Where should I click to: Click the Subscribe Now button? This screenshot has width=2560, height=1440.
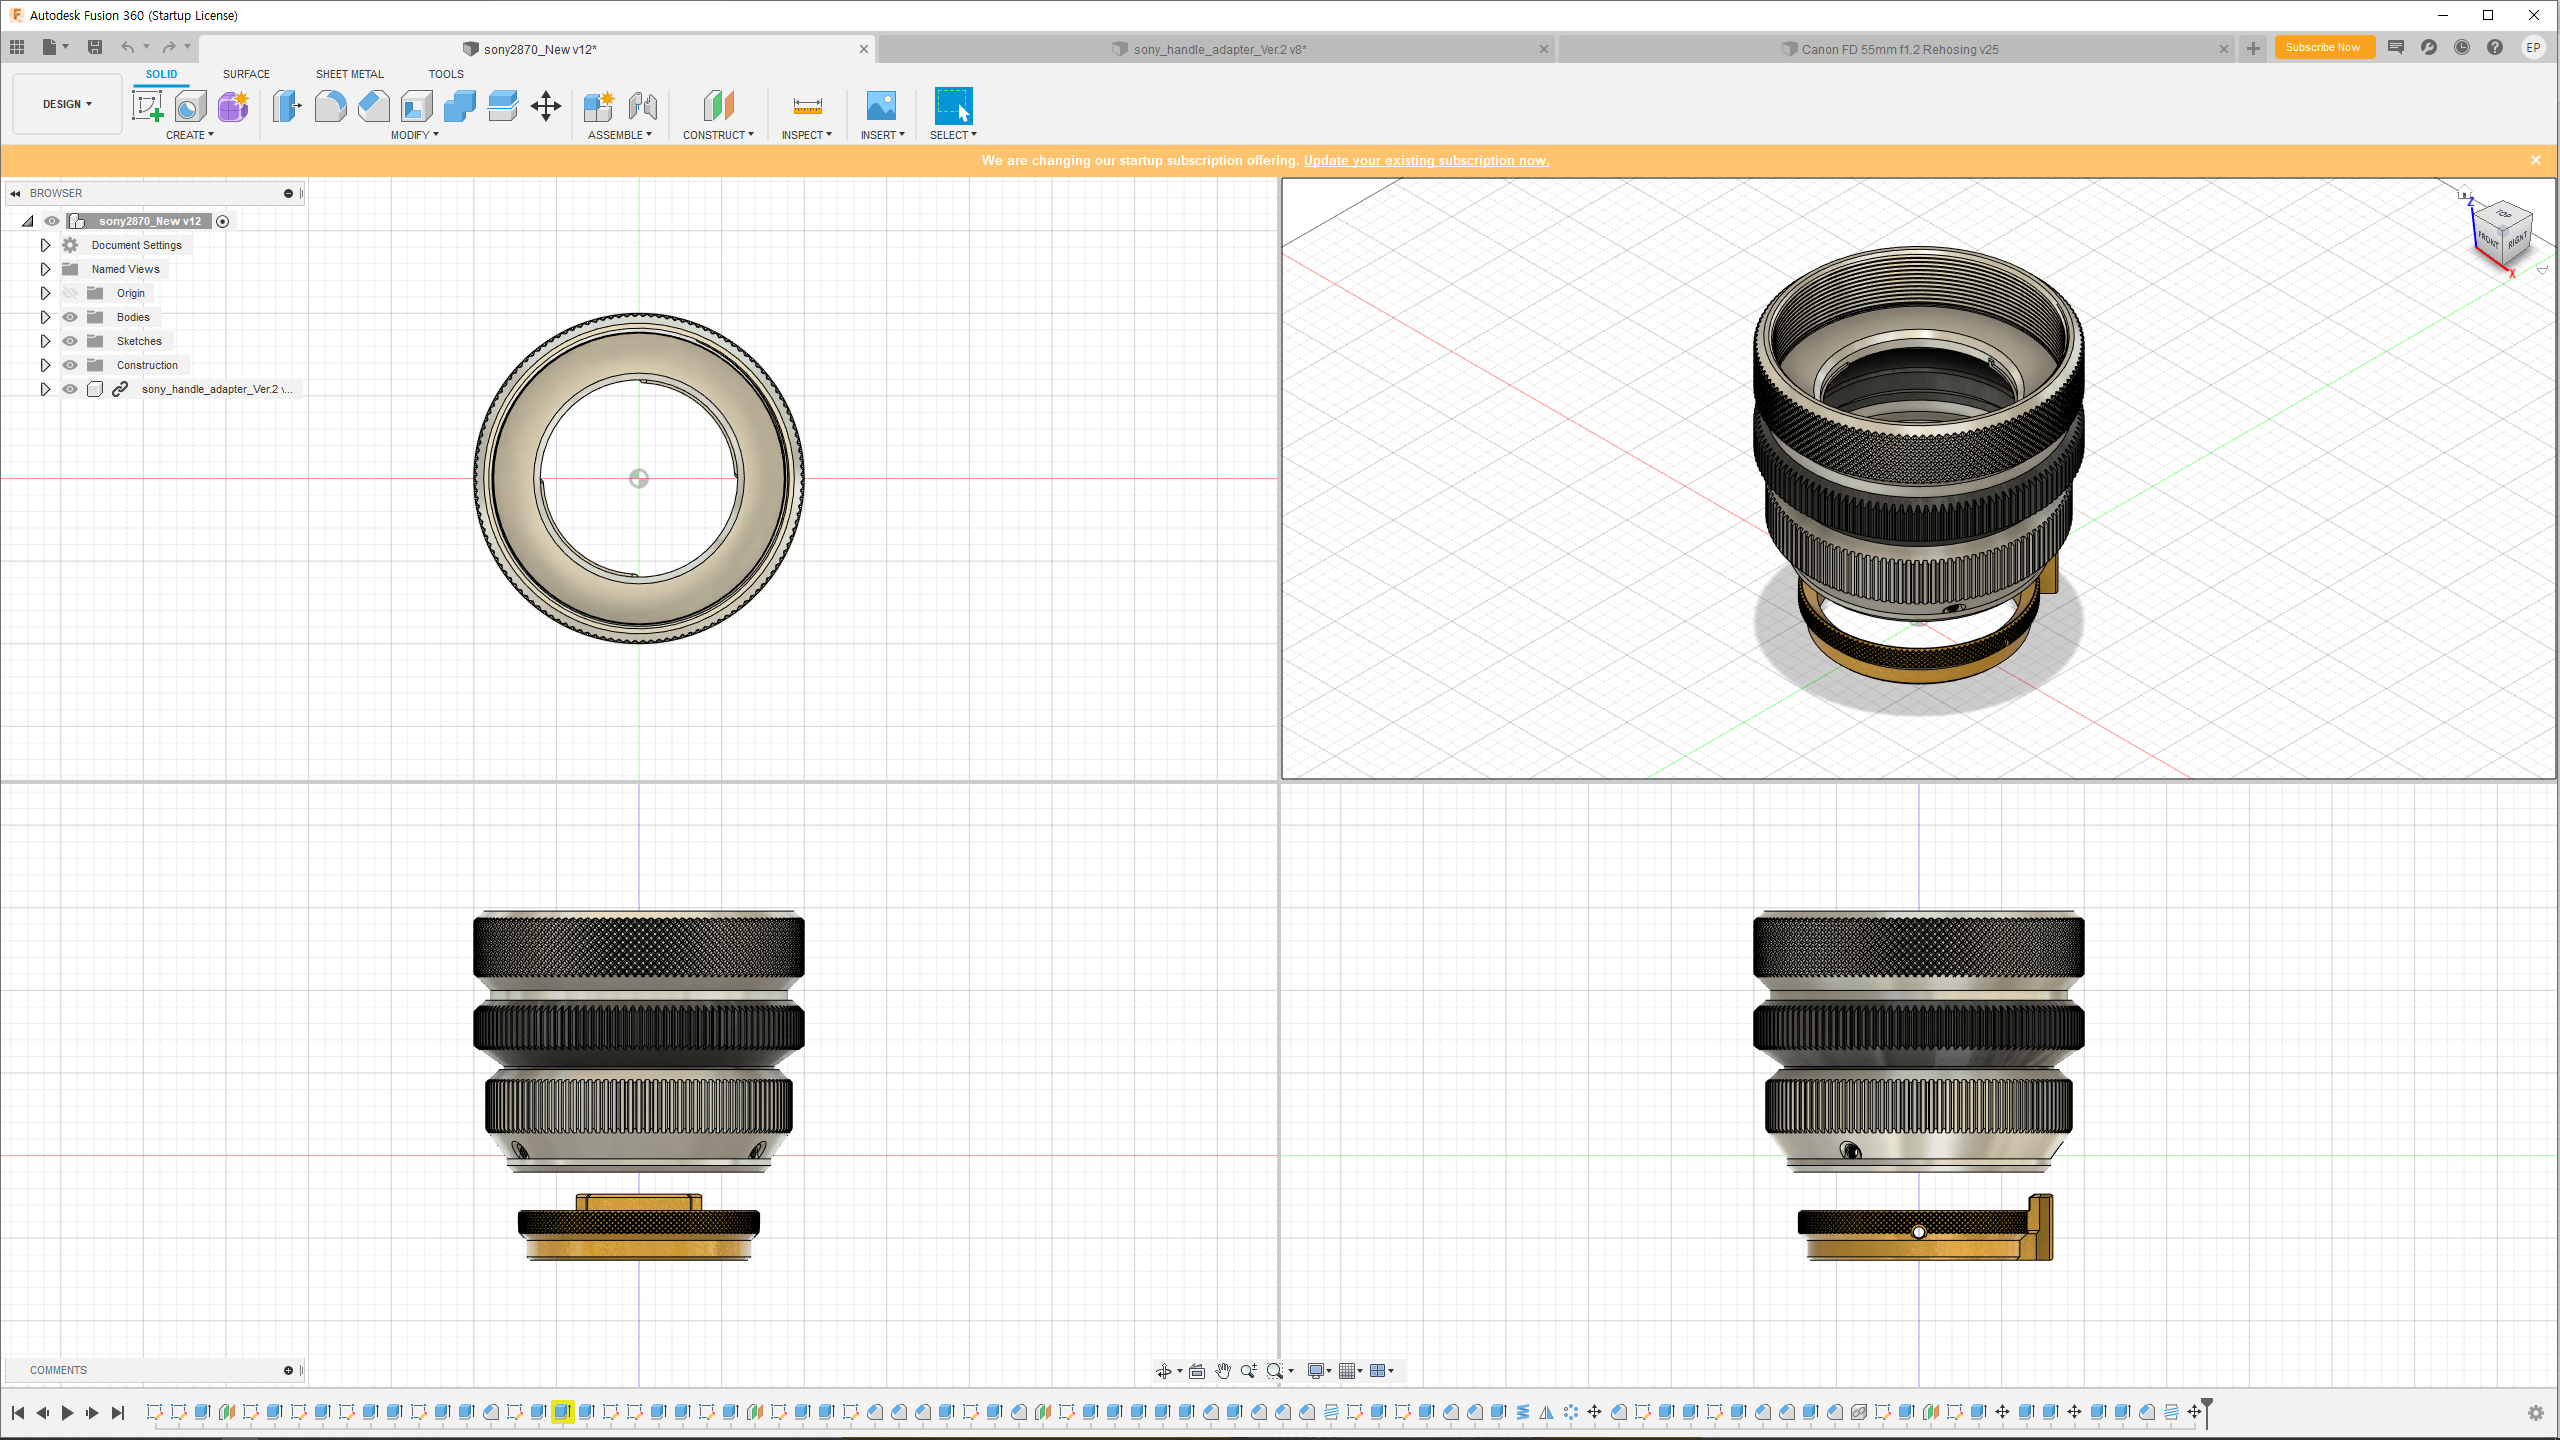(x=2322, y=47)
